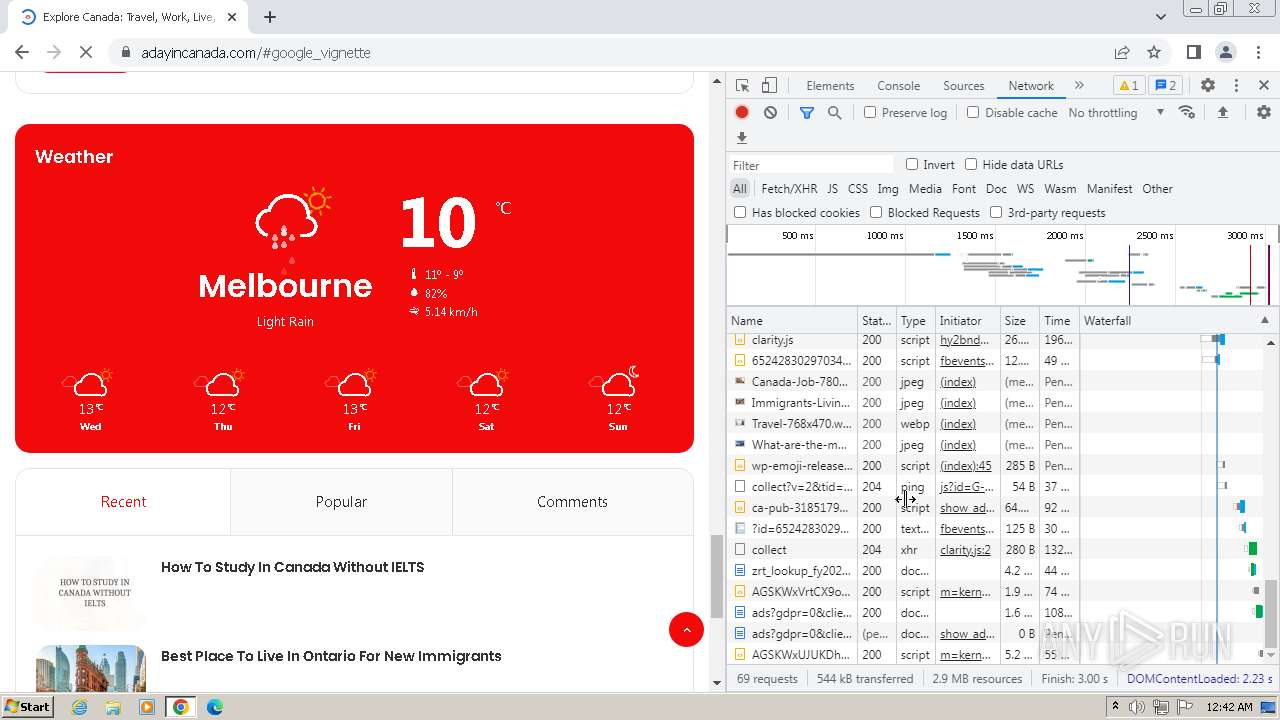Check 3rd-party requests option
The image size is (1280, 720).
996,212
